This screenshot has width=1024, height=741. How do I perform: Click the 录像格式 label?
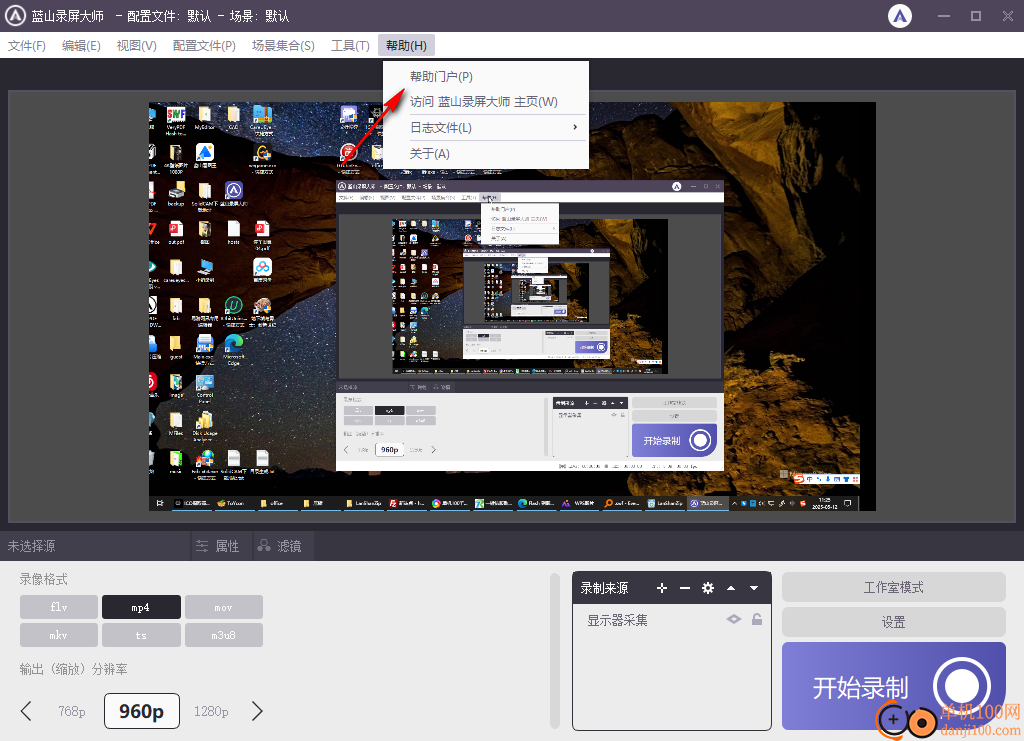pos(44,579)
